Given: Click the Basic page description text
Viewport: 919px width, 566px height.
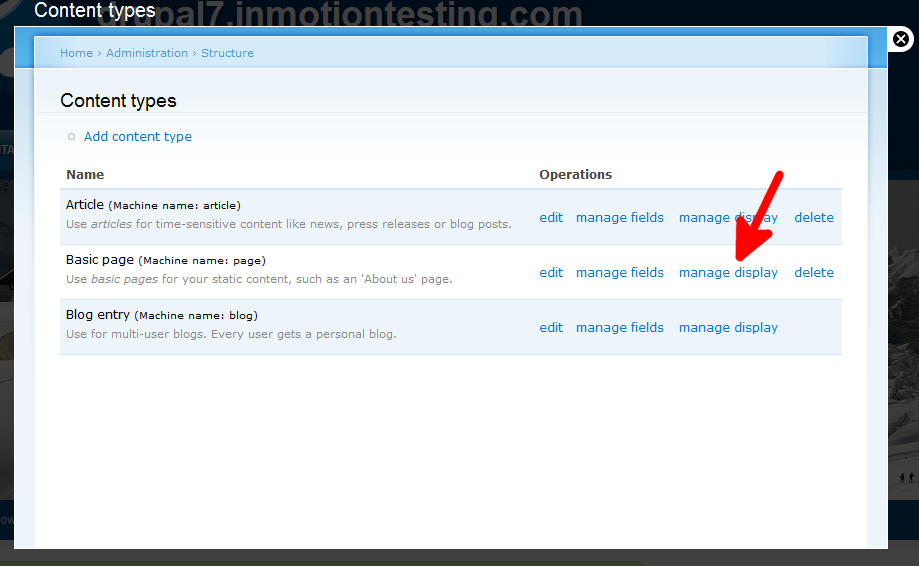Looking at the screenshot, I should click(x=259, y=279).
